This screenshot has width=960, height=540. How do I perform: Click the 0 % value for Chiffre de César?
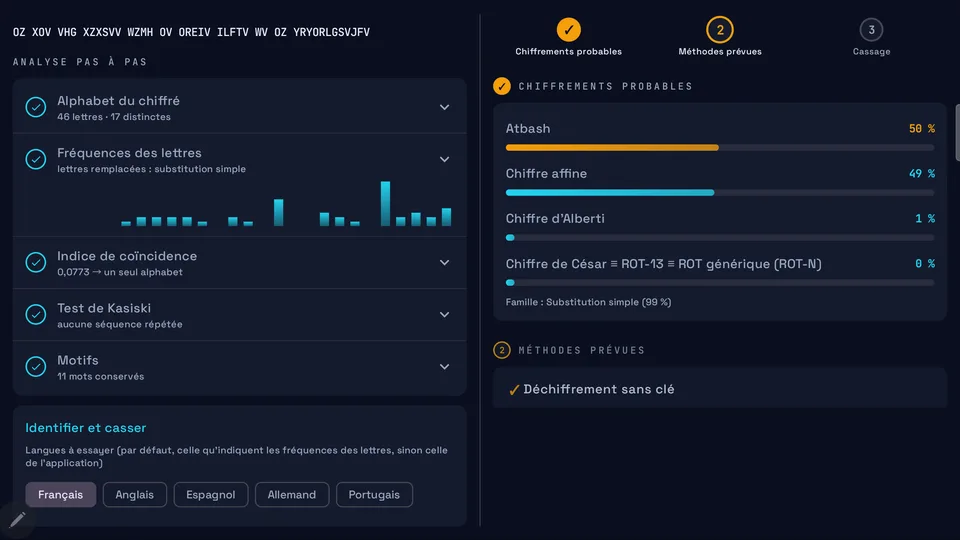tap(924, 263)
